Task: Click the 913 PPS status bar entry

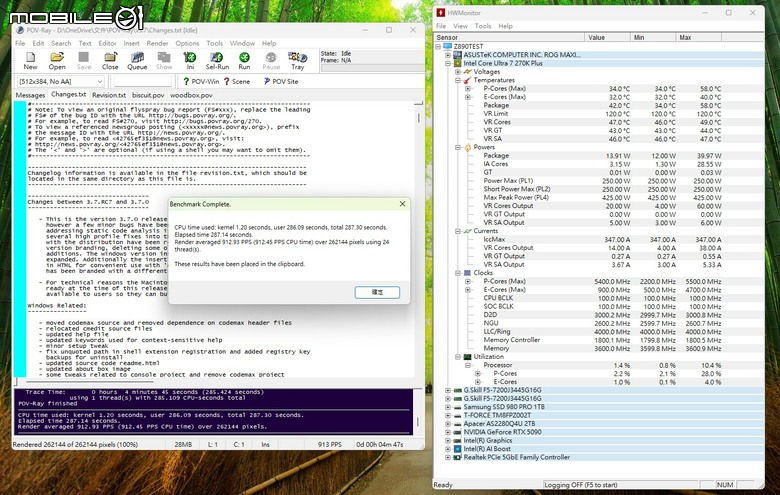Action: pyautogui.click(x=329, y=444)
